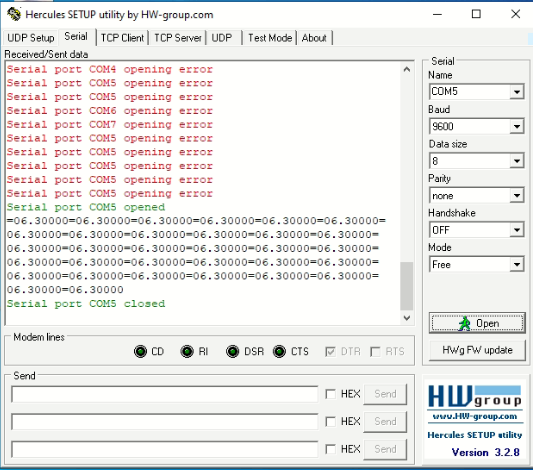533x470 pixels.
Task: Minimize the Hercules window
Action: 437,14
